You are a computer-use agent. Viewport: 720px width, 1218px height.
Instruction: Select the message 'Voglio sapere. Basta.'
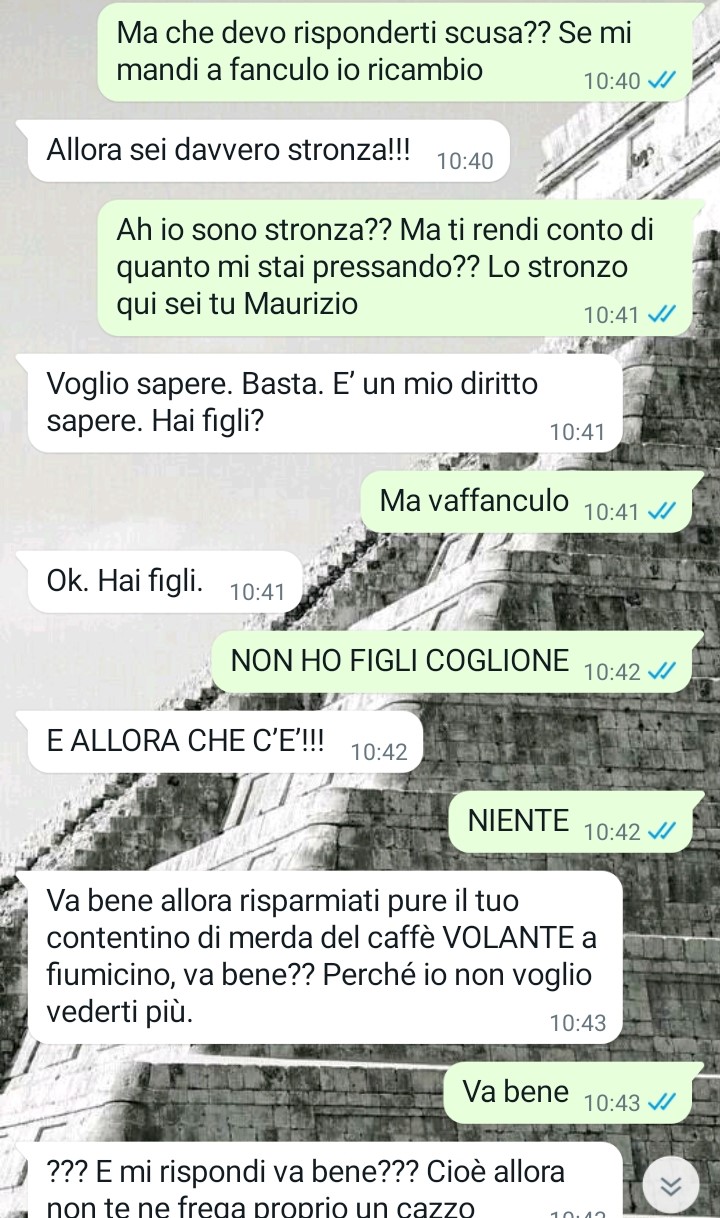coord(325,404)
